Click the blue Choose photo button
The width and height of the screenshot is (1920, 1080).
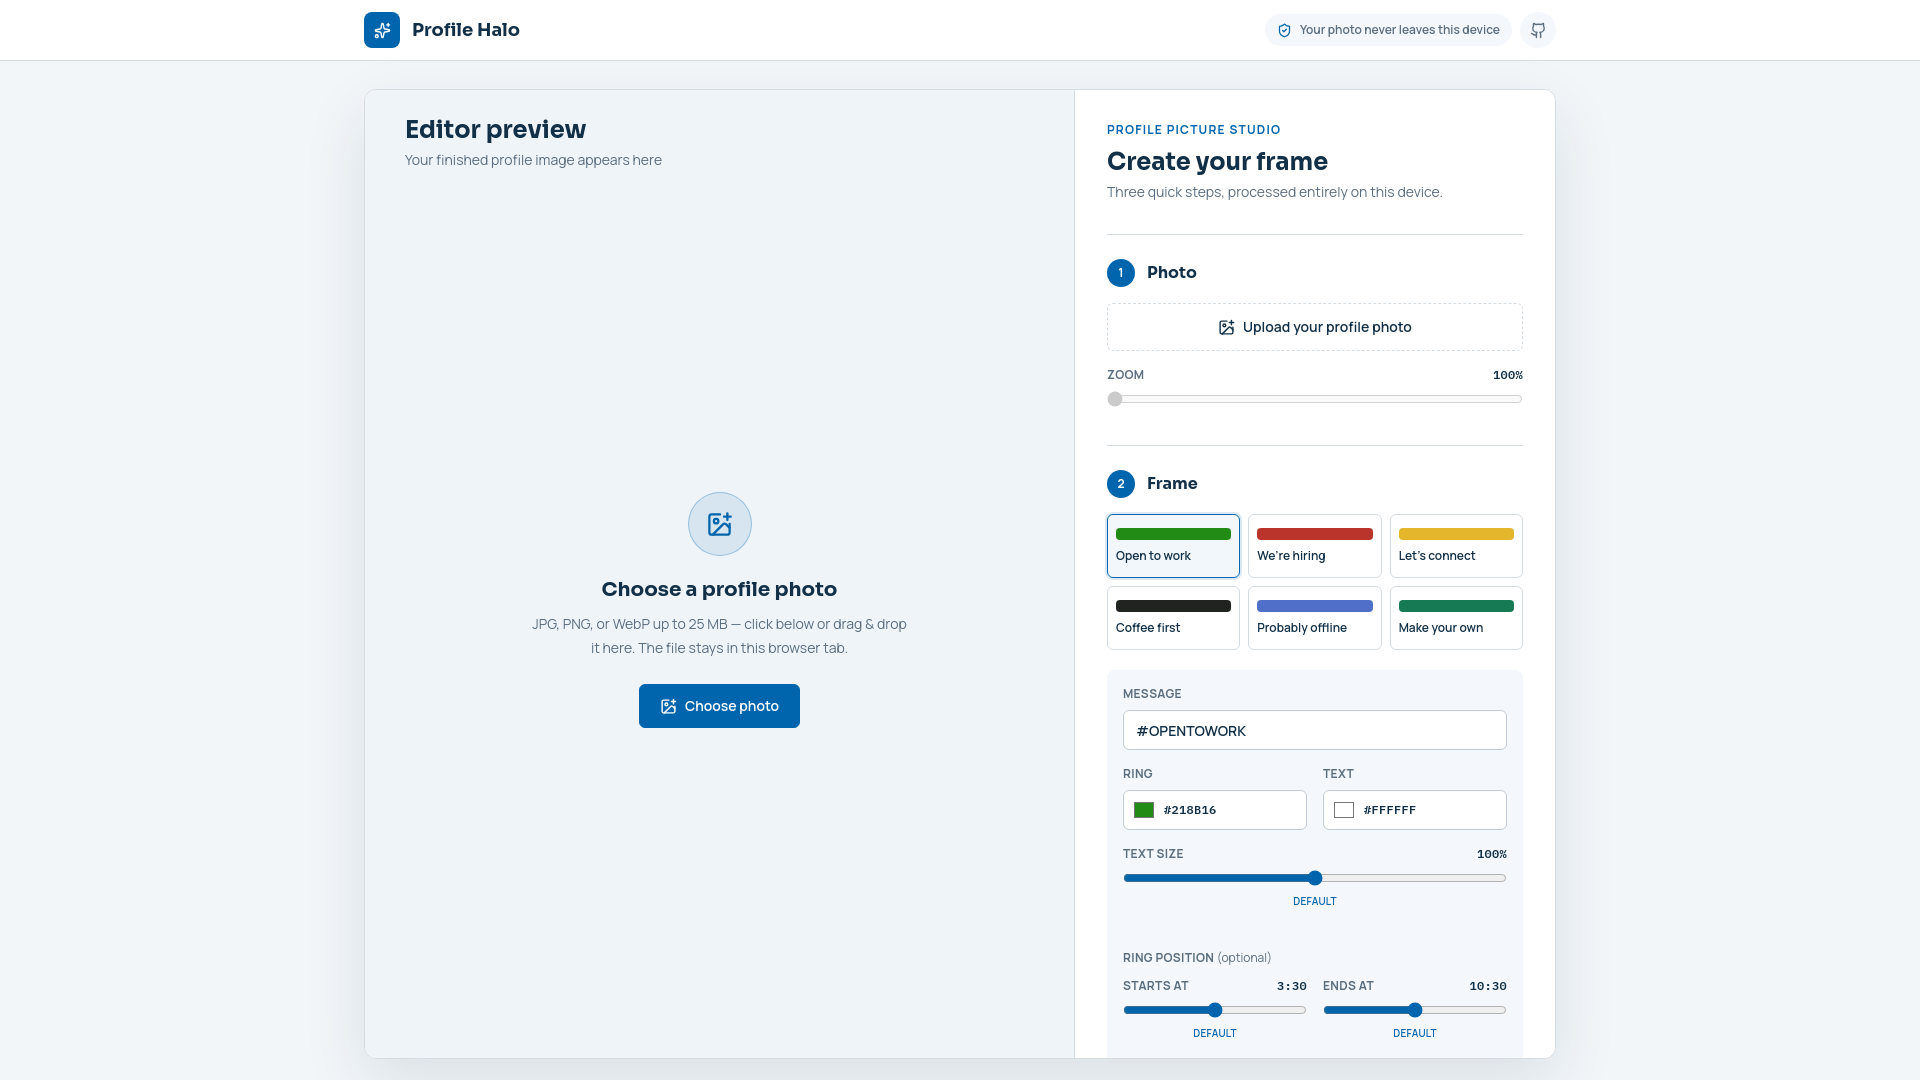click(719, 706)
